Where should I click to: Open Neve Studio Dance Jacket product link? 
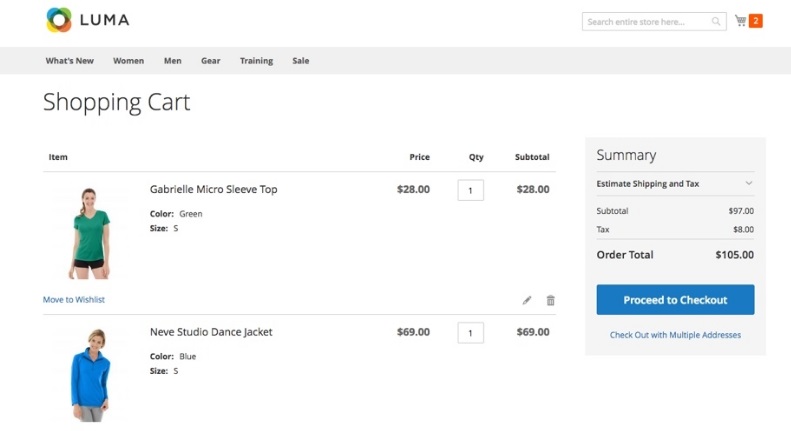pos(211,332)
